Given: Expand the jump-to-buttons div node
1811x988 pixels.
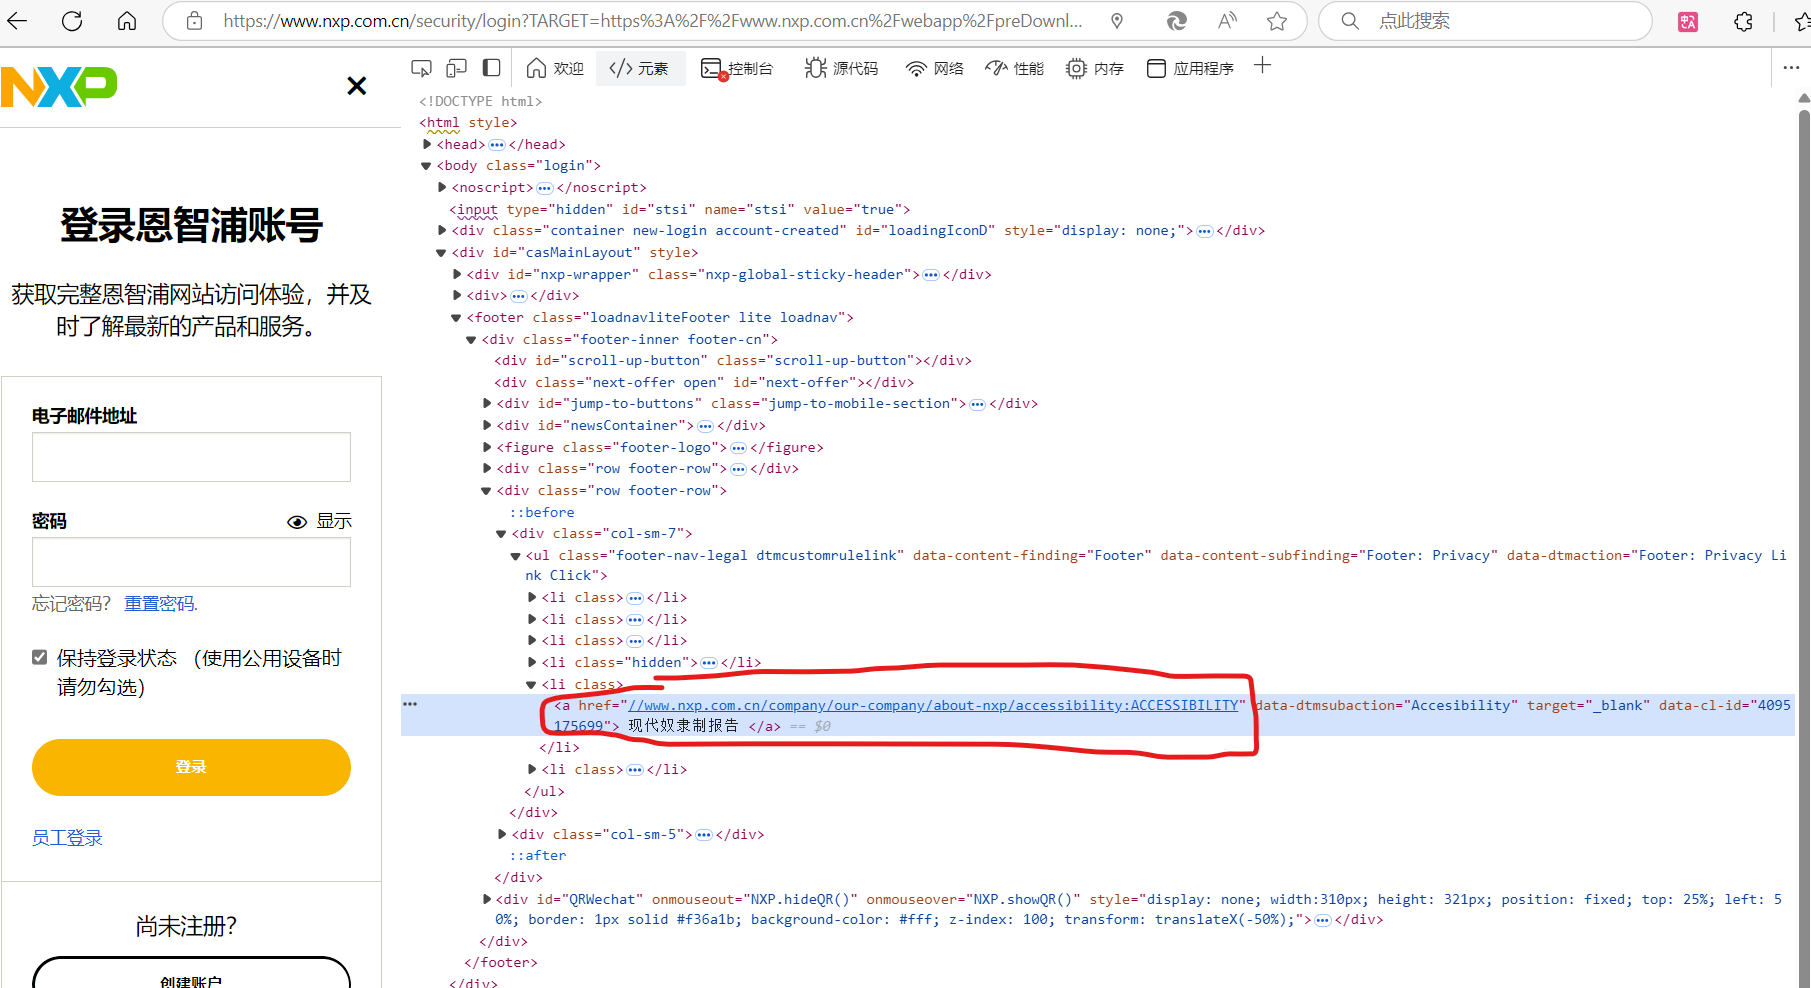Looking at the screenshot, I should pos(487,403).
